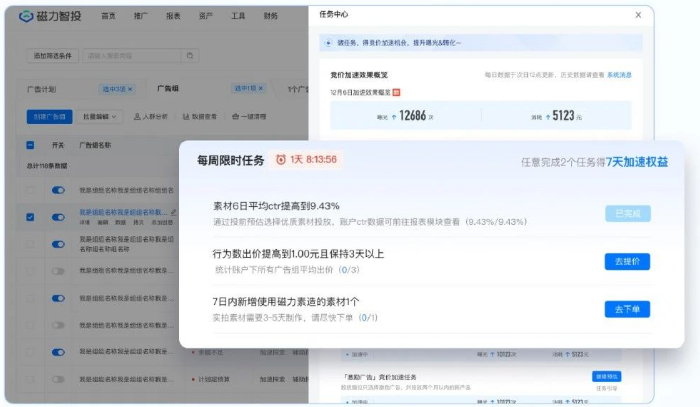The image size is (700, 407).
Task: Click the 计划超预算 status text
Action: (x=214, y=379)
